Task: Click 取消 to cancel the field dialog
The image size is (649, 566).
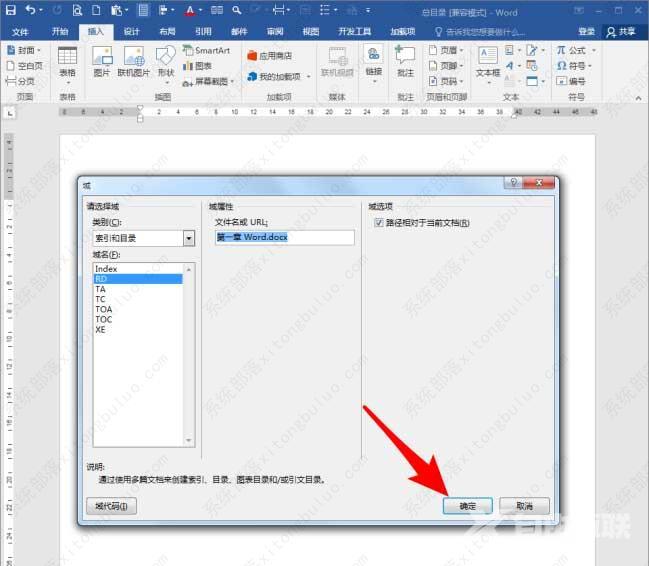Action: click(x=524, y=506)
